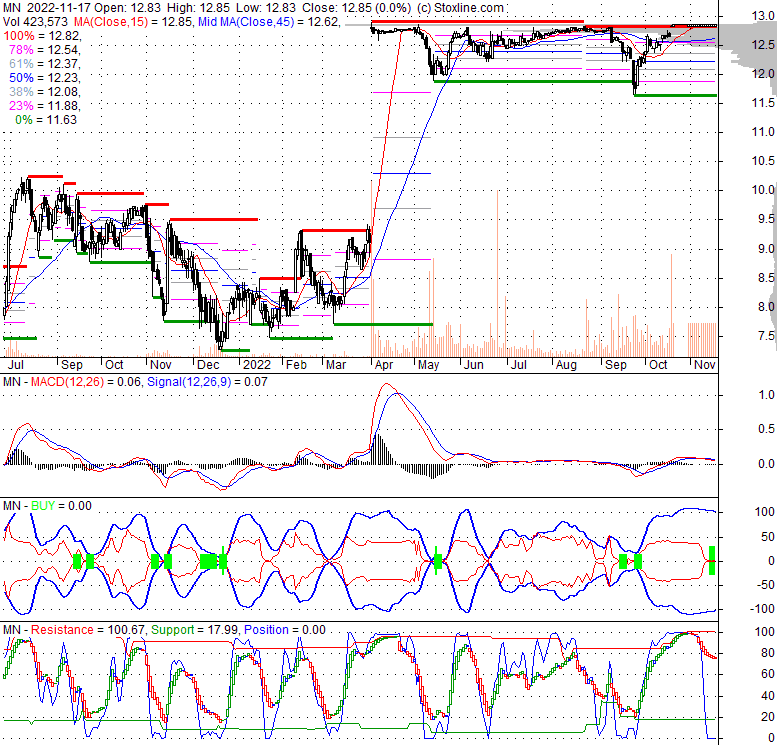Click the '38% = 12.08' Fibonacci level
Image resolution: width=778 pixels, height=746 pixels.
point(45,92)
